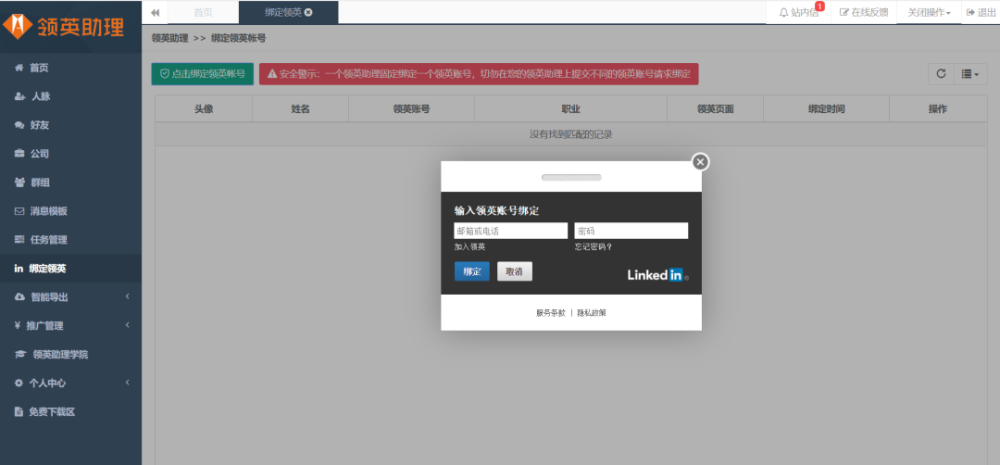Click the 操作 column header

(x=938, y=109)
